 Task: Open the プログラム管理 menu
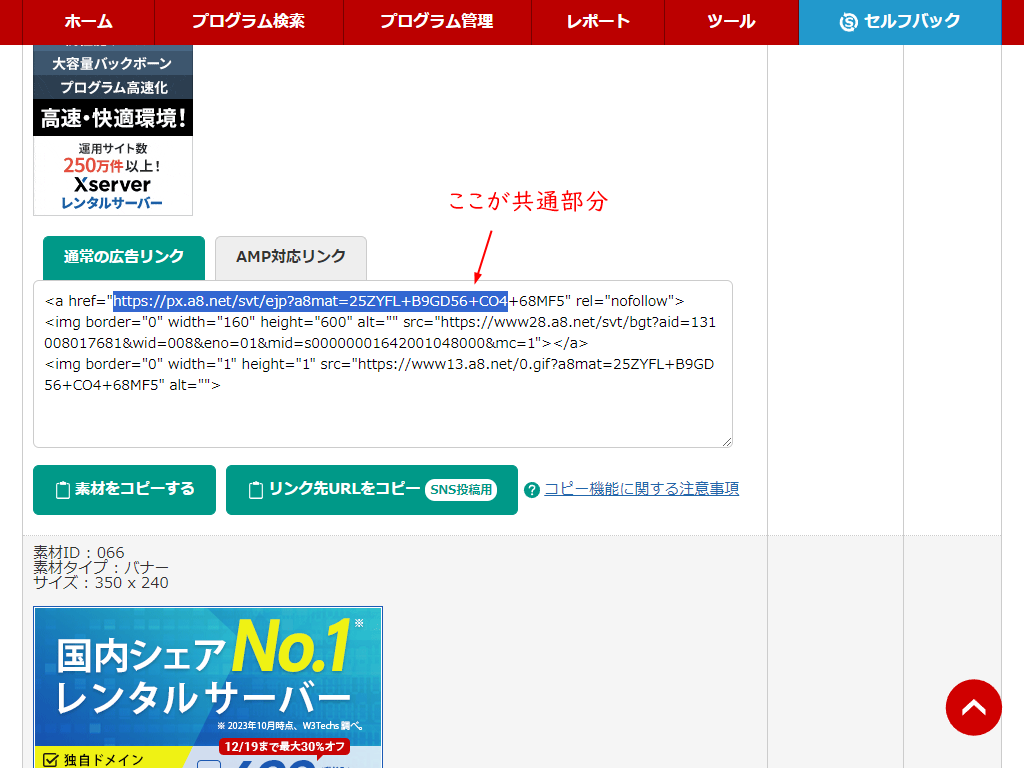coord(437,21)
